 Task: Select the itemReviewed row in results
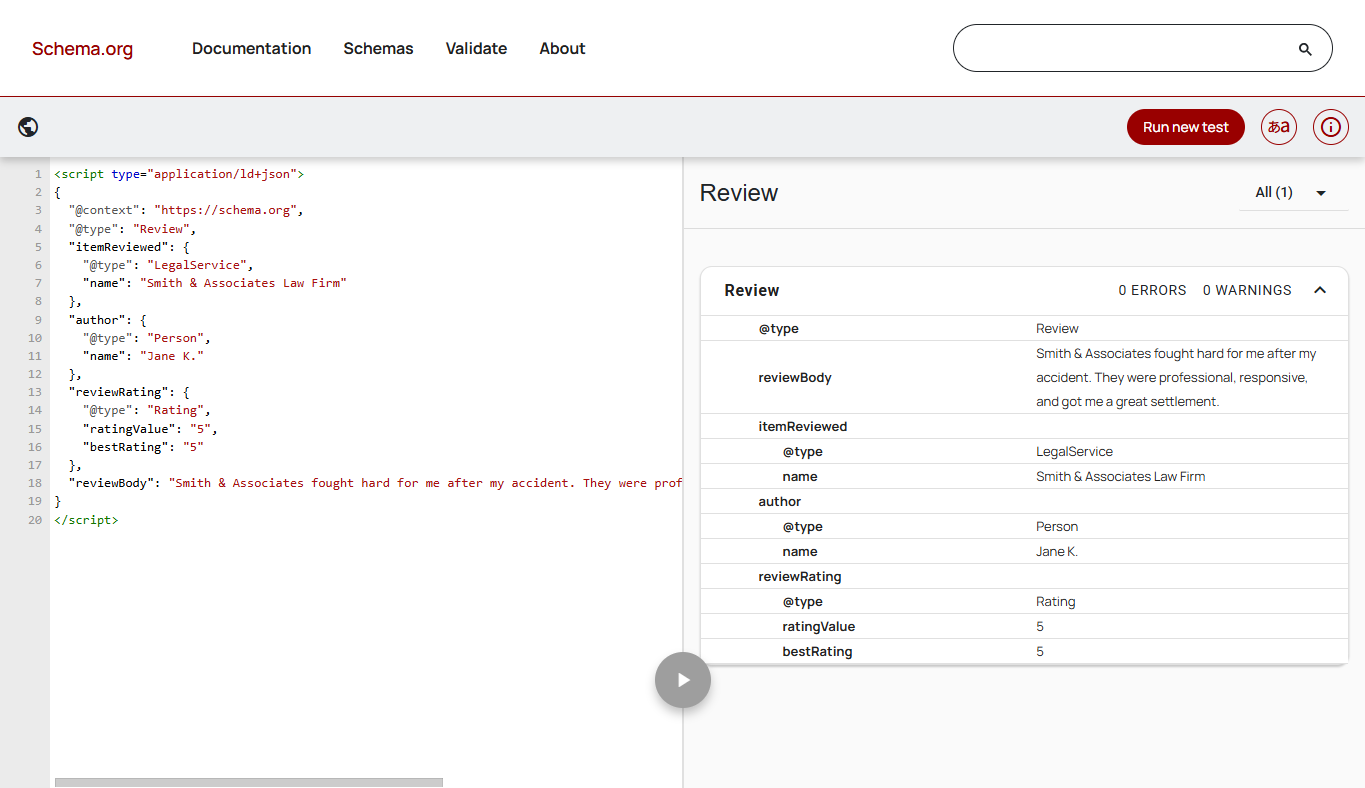pos(802,426)
